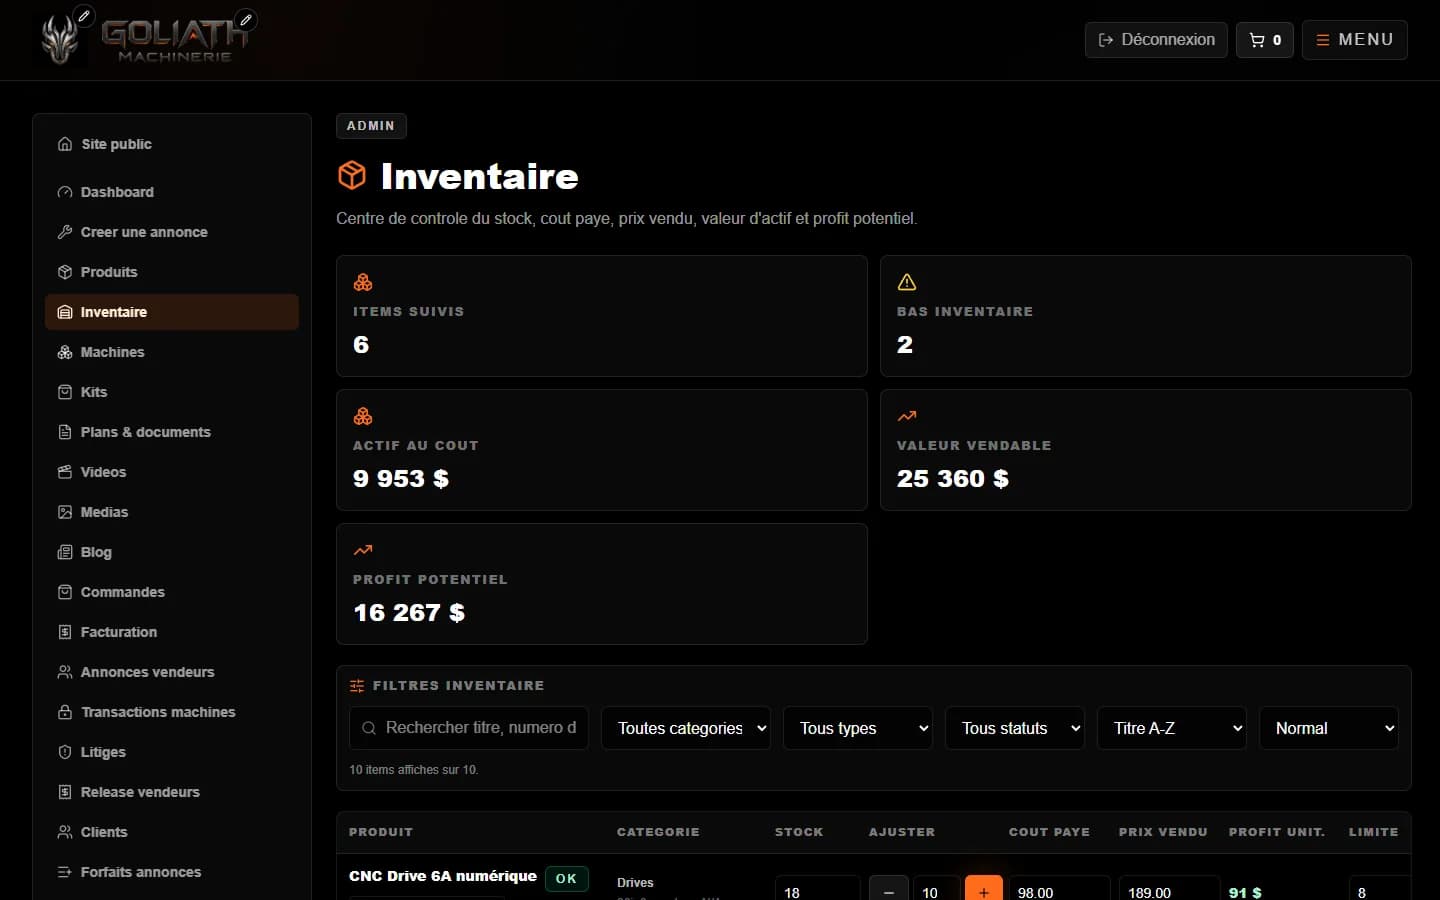
Task: Click the image icon next to Medias
Action: pos(65,512)
